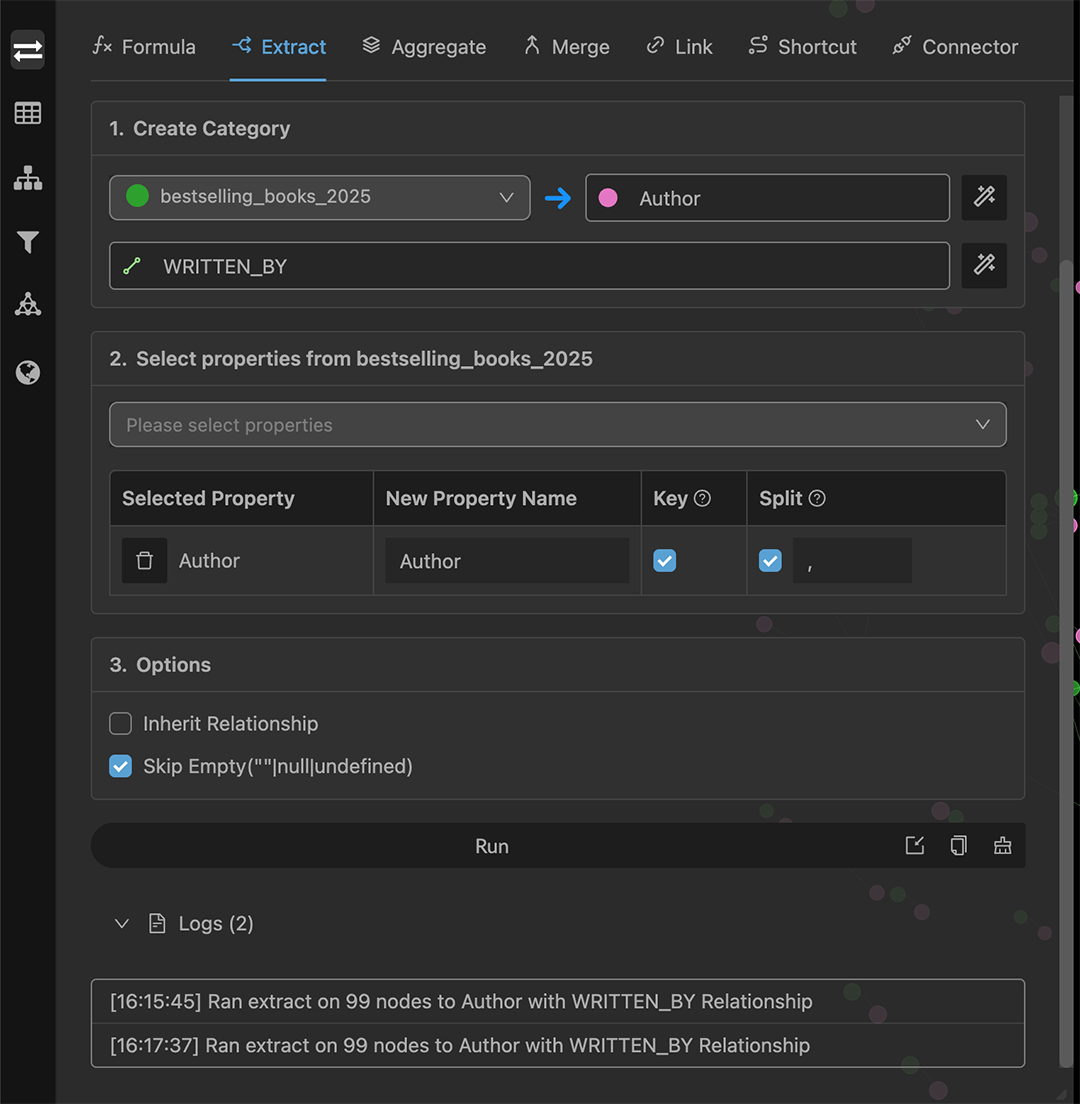Collapse the Logs section
Image resolution: width=1080 pixels, height=1104 pixels.
coord(121,923)
